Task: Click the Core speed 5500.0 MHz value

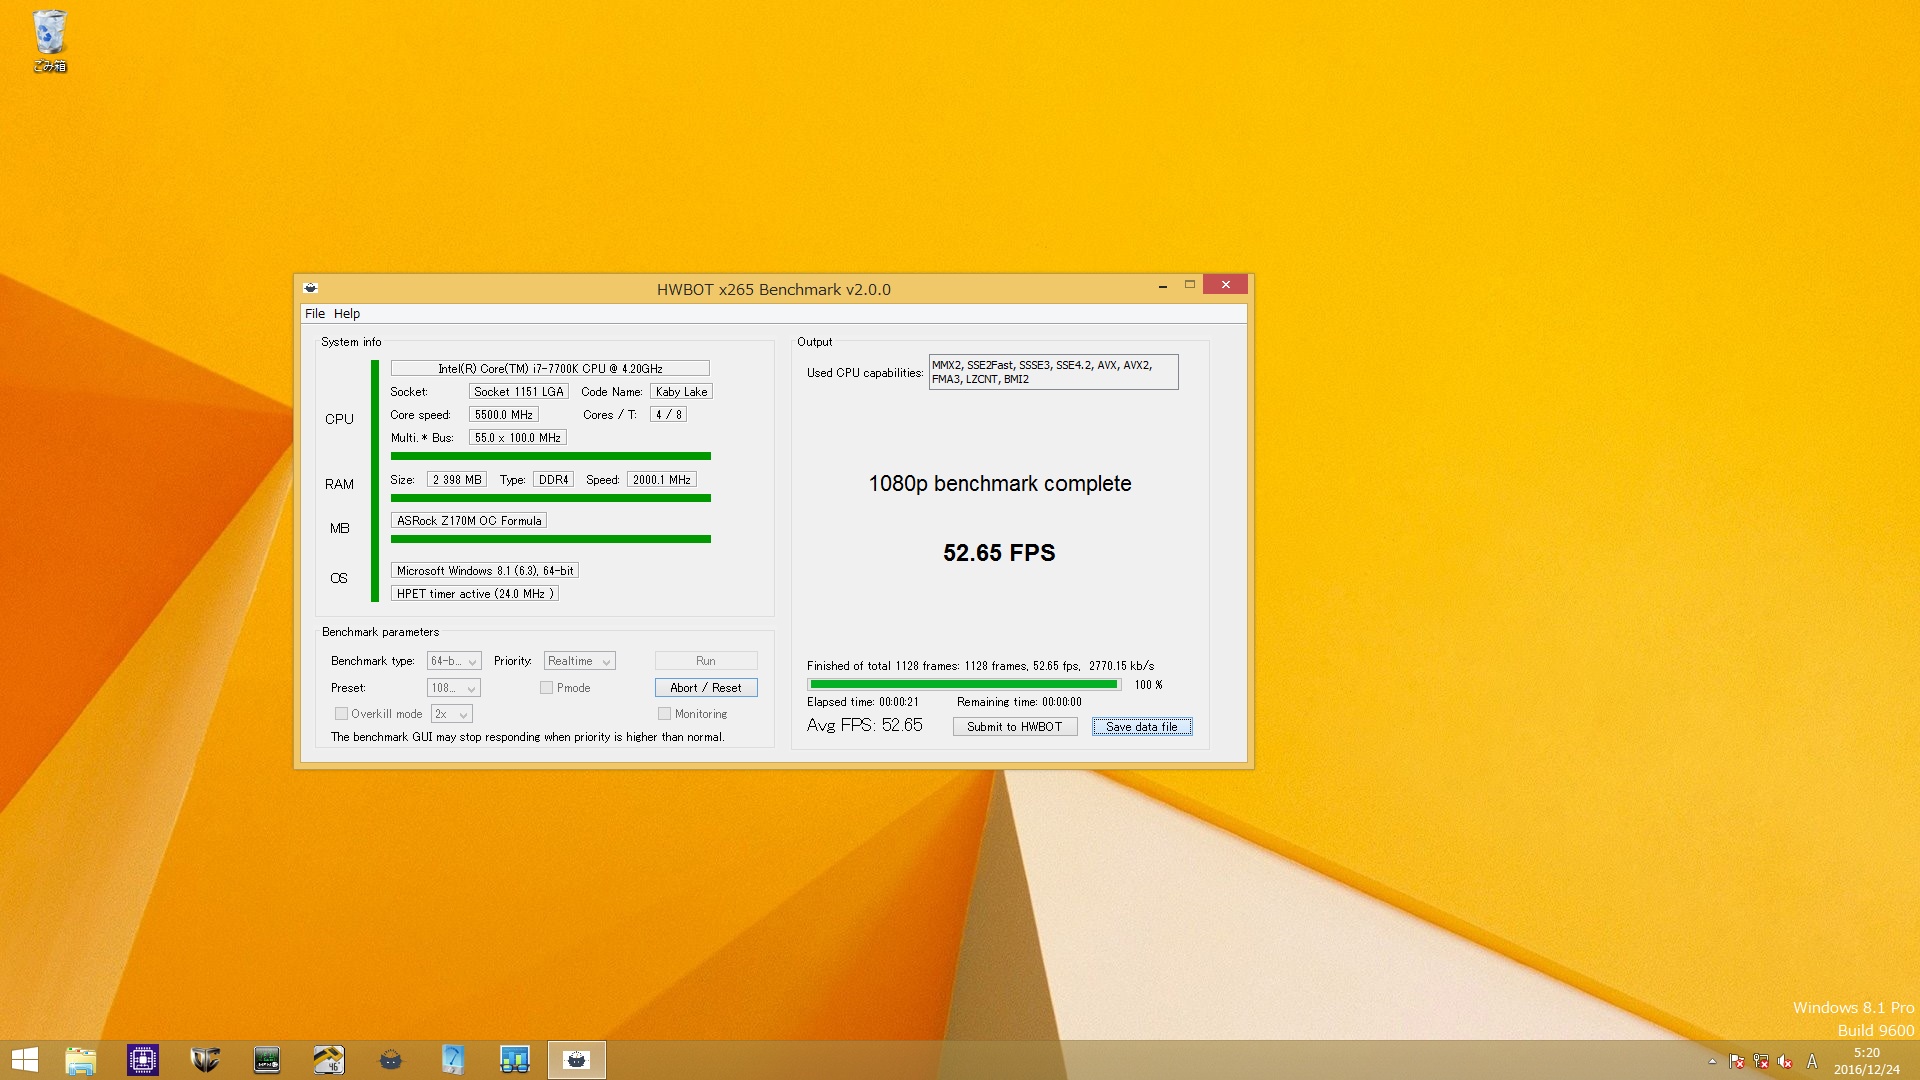Action: coord(504,415)
